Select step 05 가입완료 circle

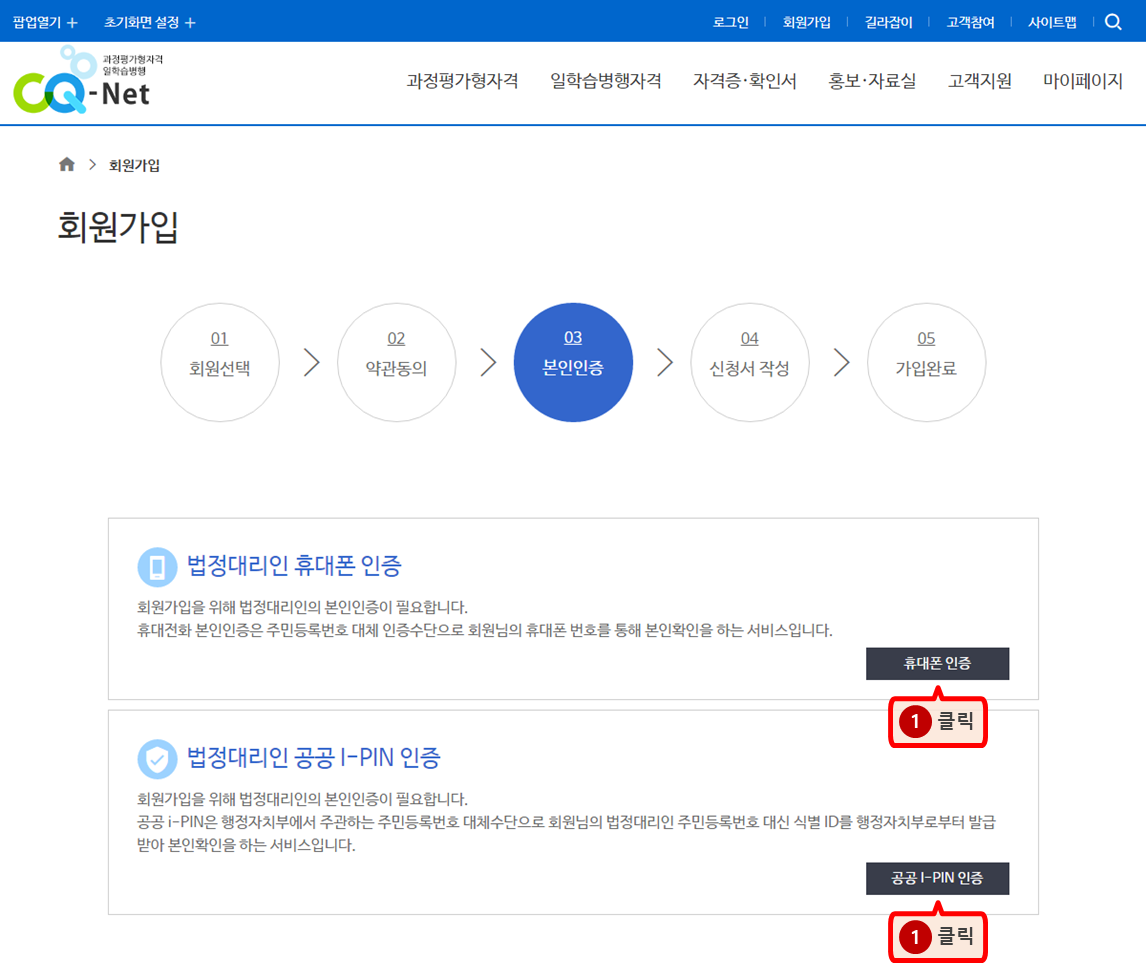coord(927,362)
